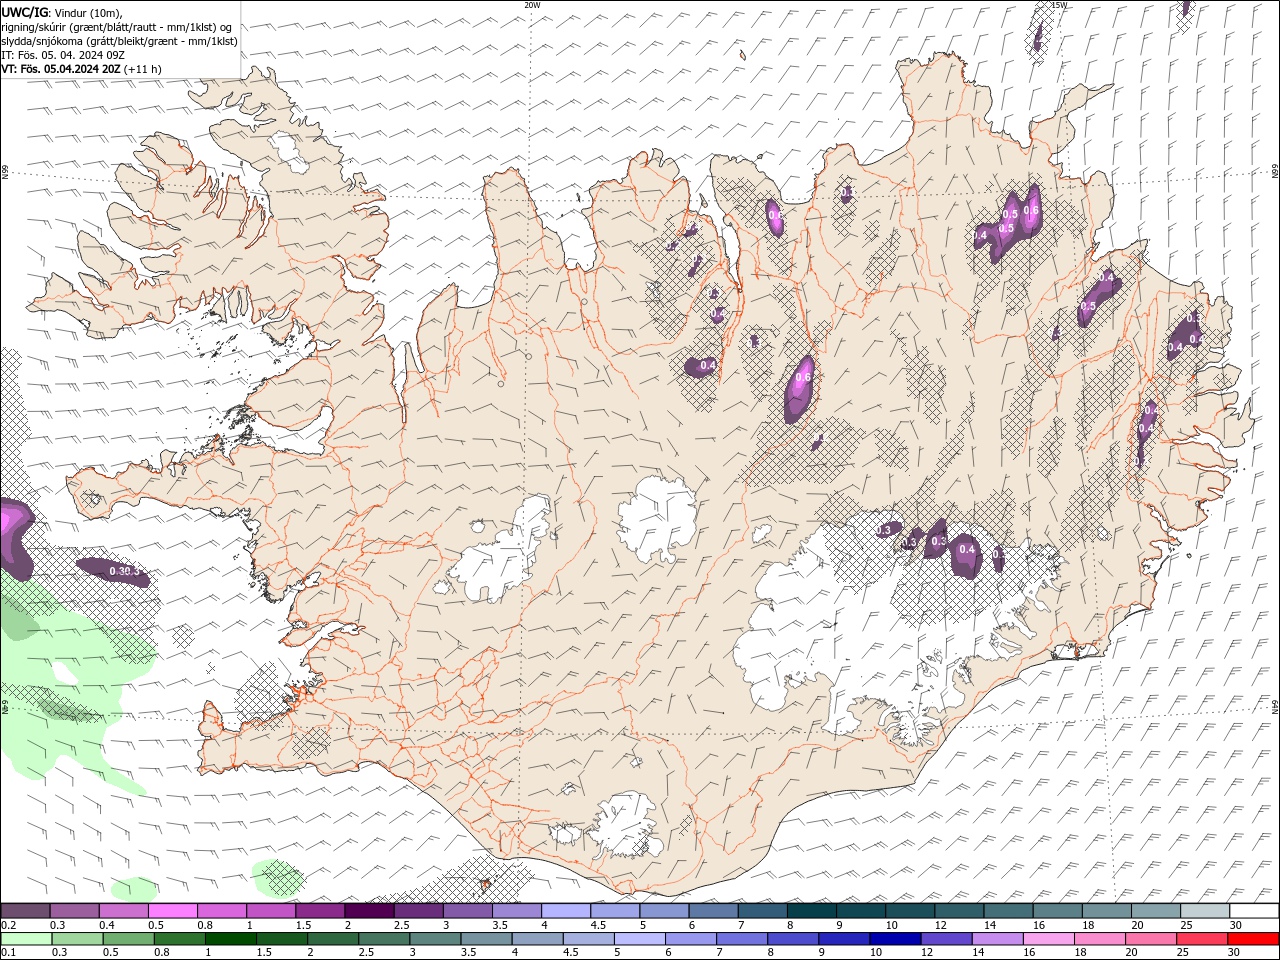
Task: Select the darkest green rain swatch between 1 and 1.5
Action: coord(230,939)
